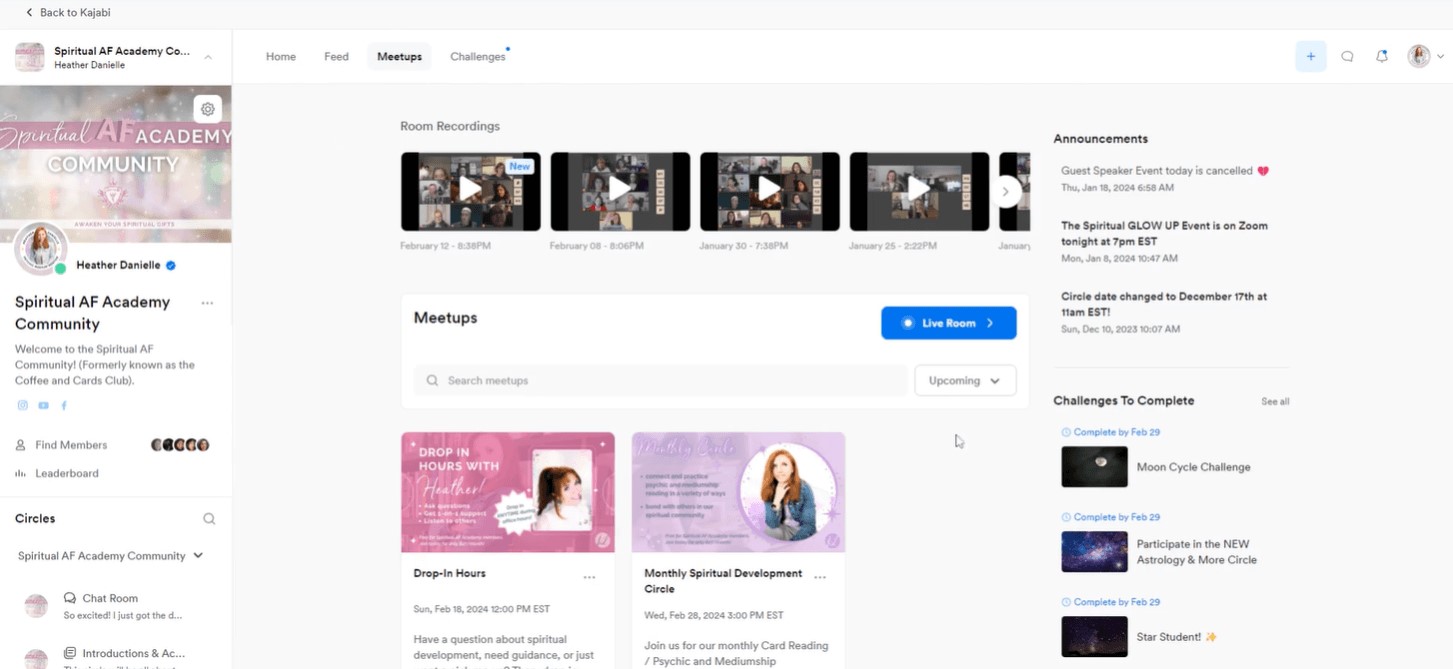Open the Monthly Circle meetup thumbnail
Screen dimensions: 1453x669
(738, 492)
